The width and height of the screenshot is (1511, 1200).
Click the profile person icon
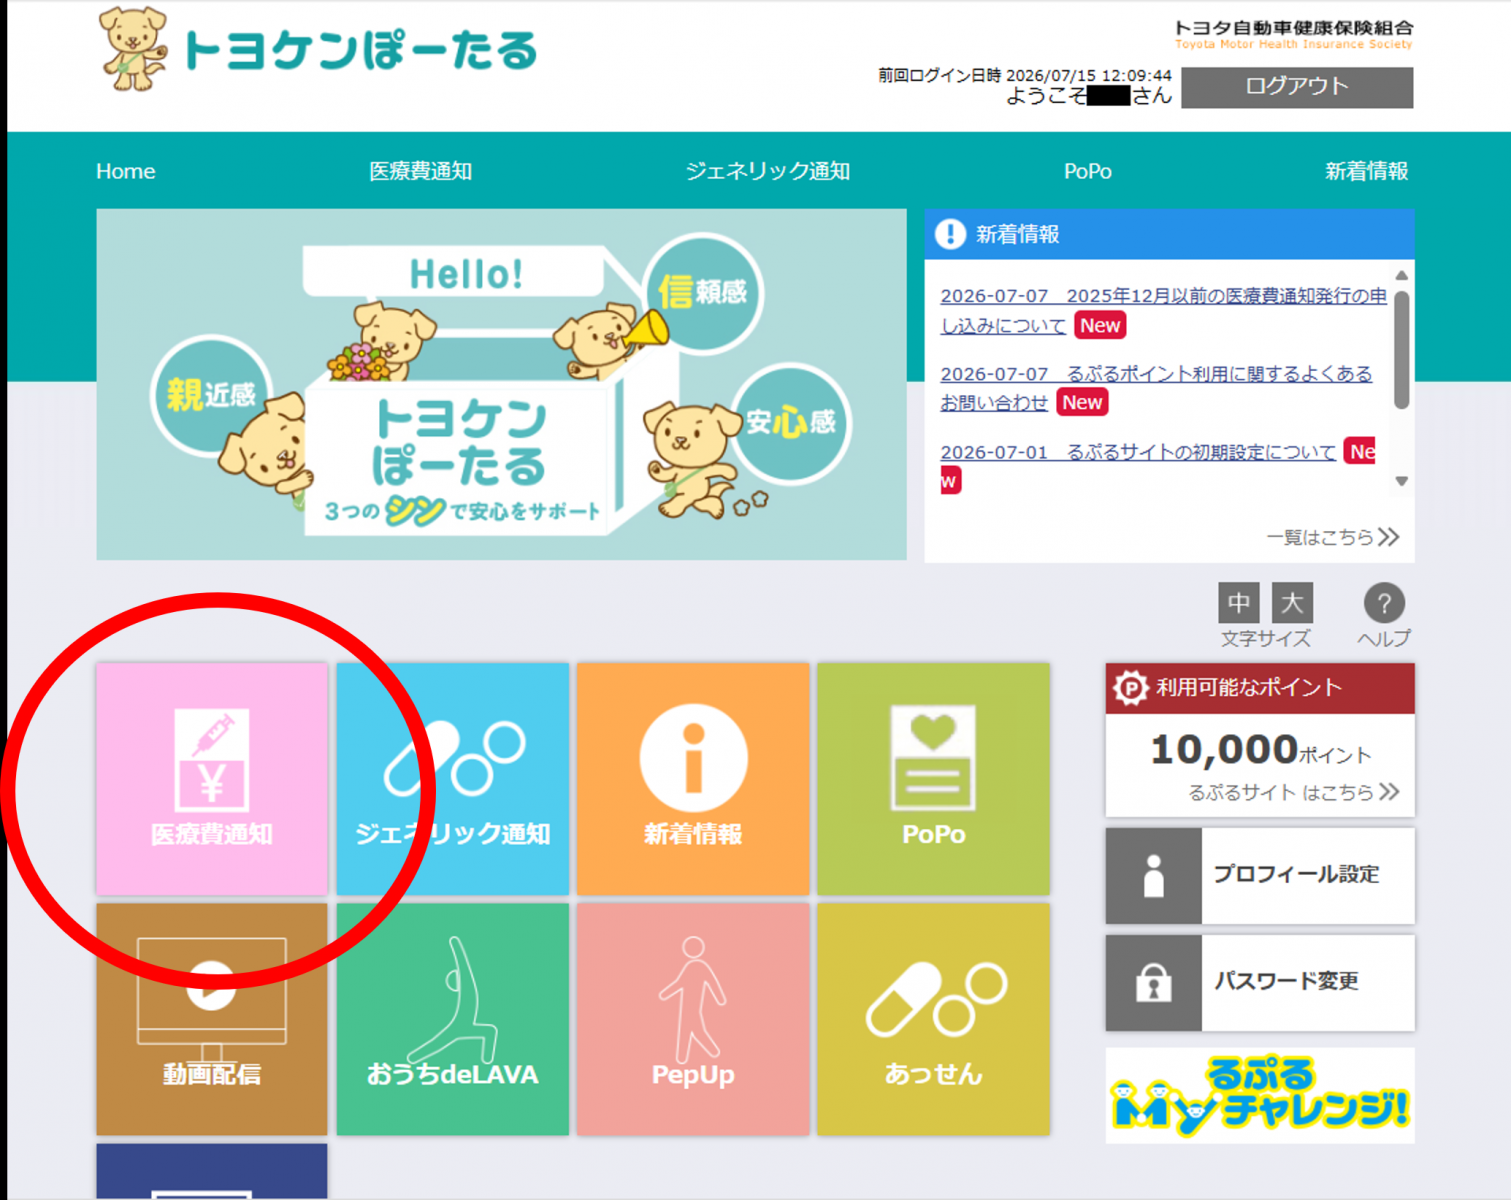pos(1154,875)
